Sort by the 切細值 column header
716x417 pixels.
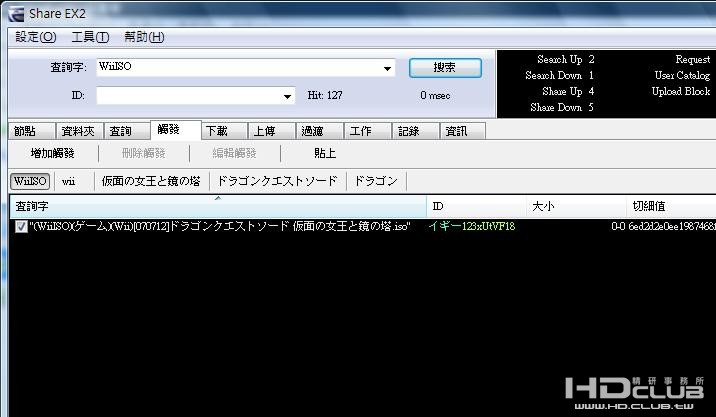coord(671,206)
